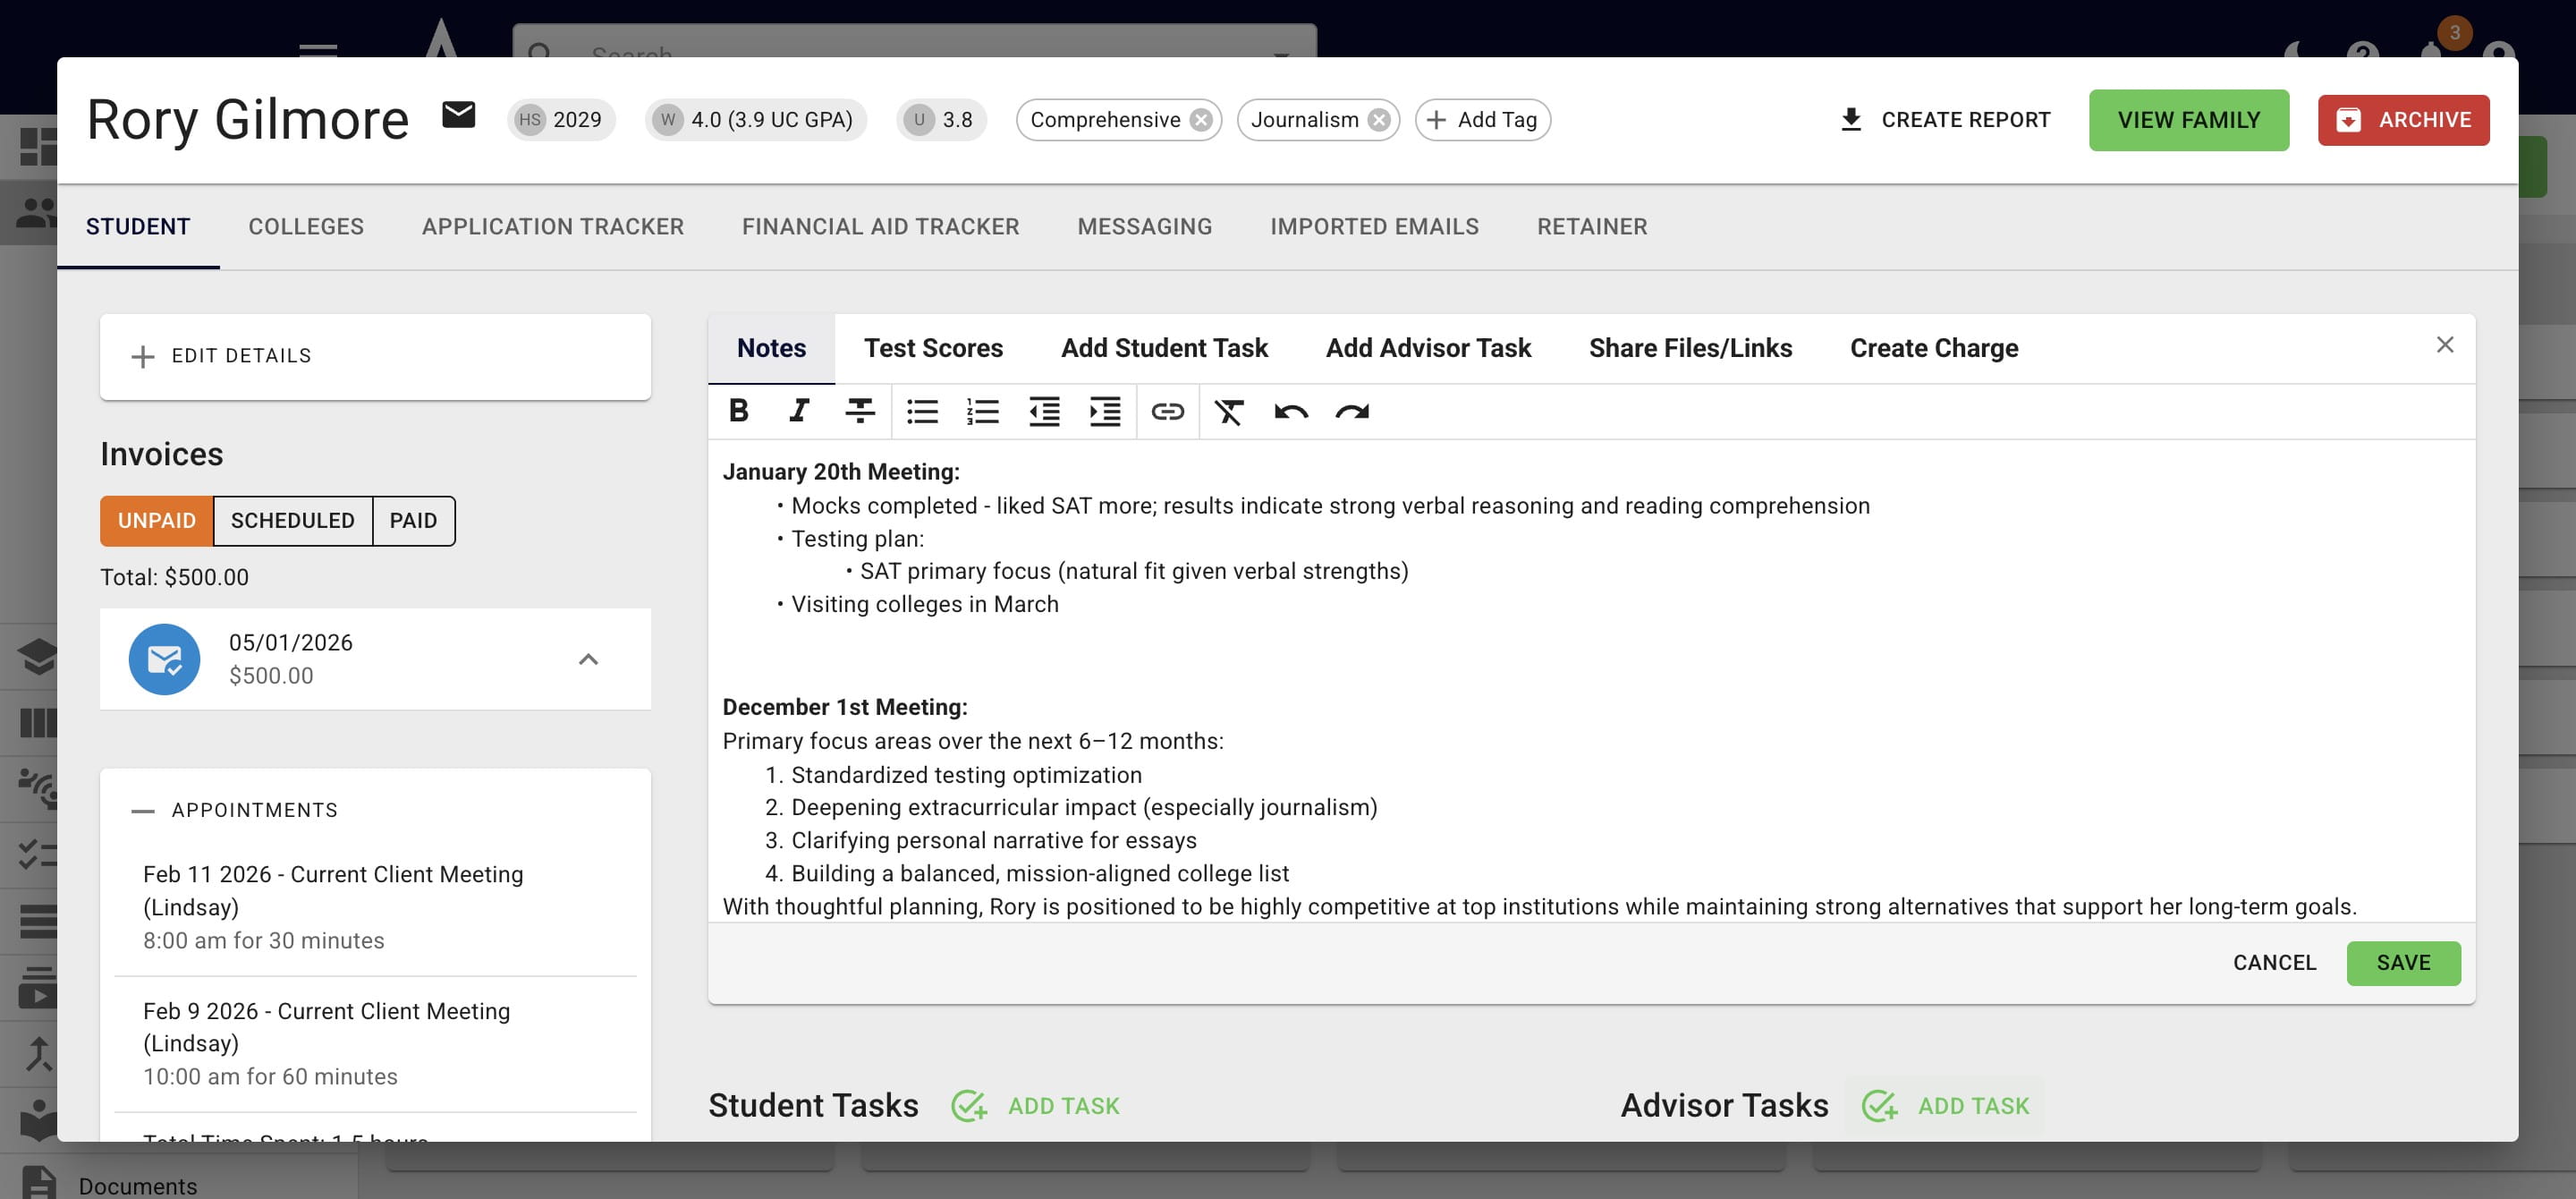Click the Visiting colleges in March bullet
The width and height of the screenshot is (2576, 1199).
[924, 604]
